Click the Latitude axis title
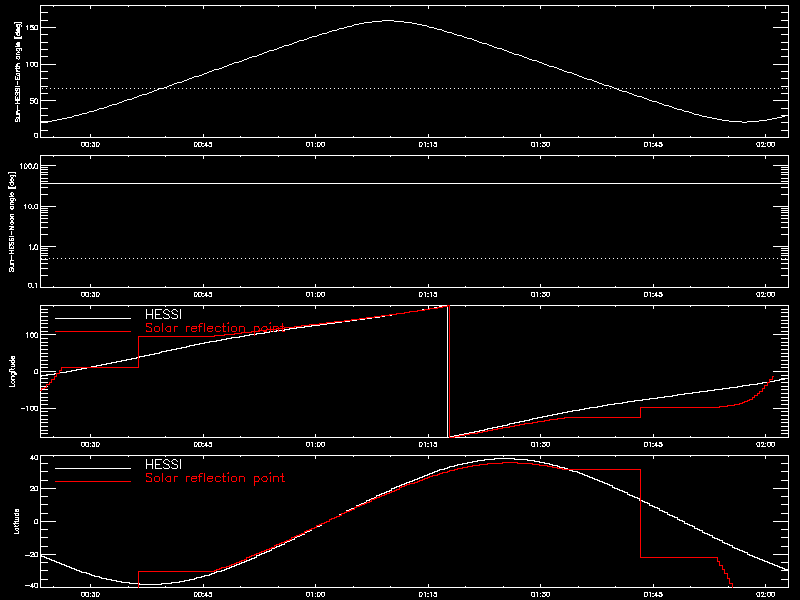This screenshot has height=600, width=800. pyautogui.click(x=17, y=521)
